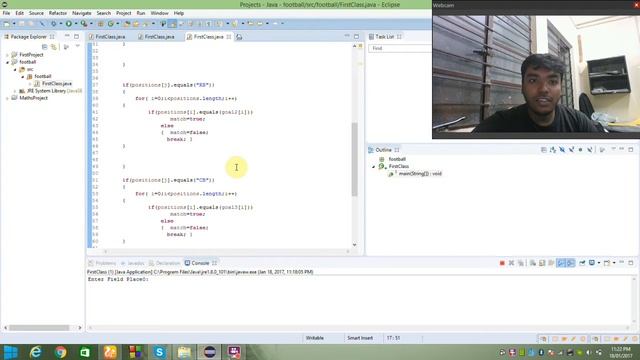Open the Navigate menu
640x360 pixels.
click(82, 13)
